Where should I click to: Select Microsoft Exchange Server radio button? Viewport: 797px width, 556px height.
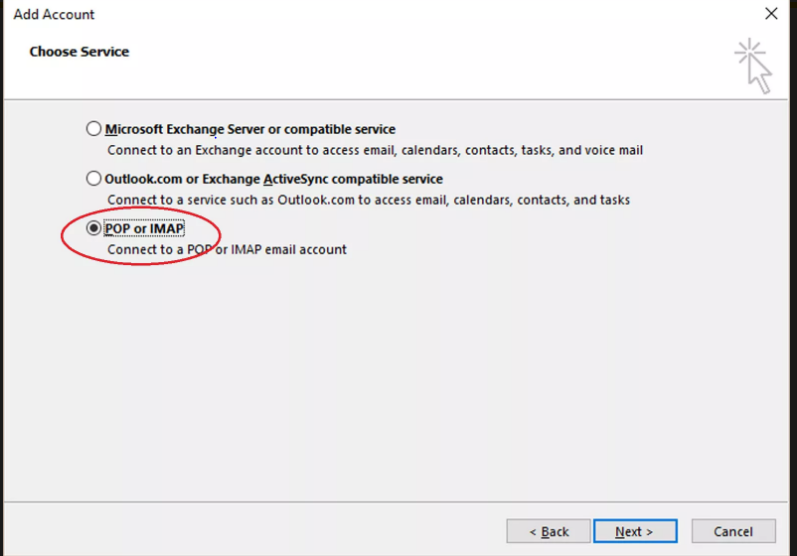tap(94, 129)
